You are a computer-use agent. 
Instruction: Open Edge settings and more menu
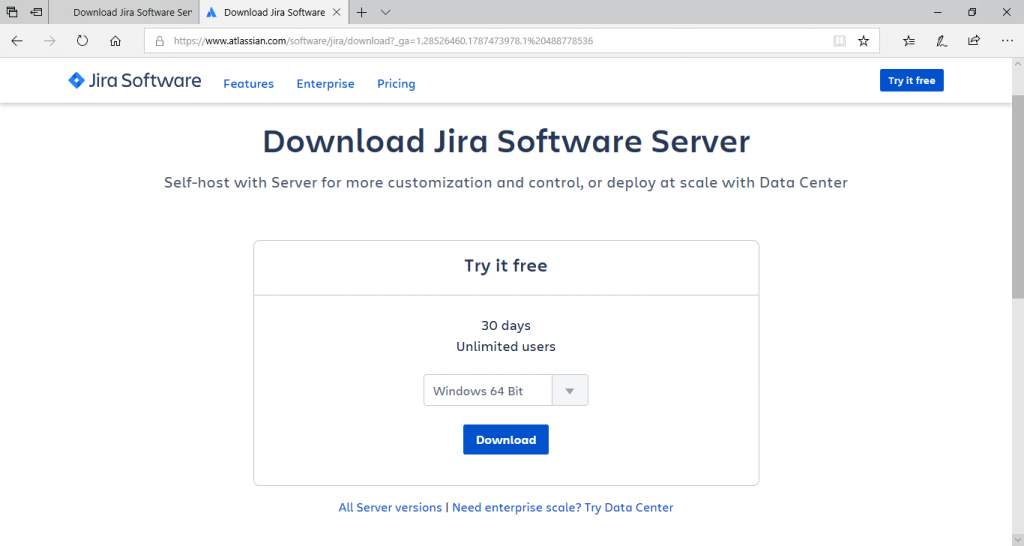click(1007, 40)
